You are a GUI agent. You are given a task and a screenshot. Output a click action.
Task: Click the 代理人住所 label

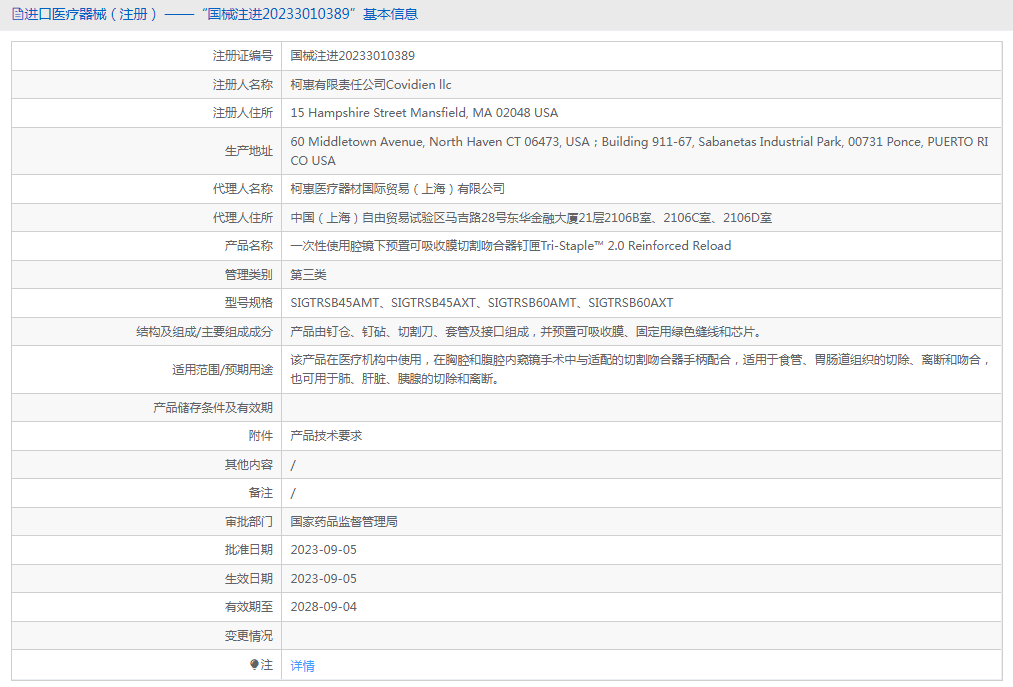coord(243,218)
